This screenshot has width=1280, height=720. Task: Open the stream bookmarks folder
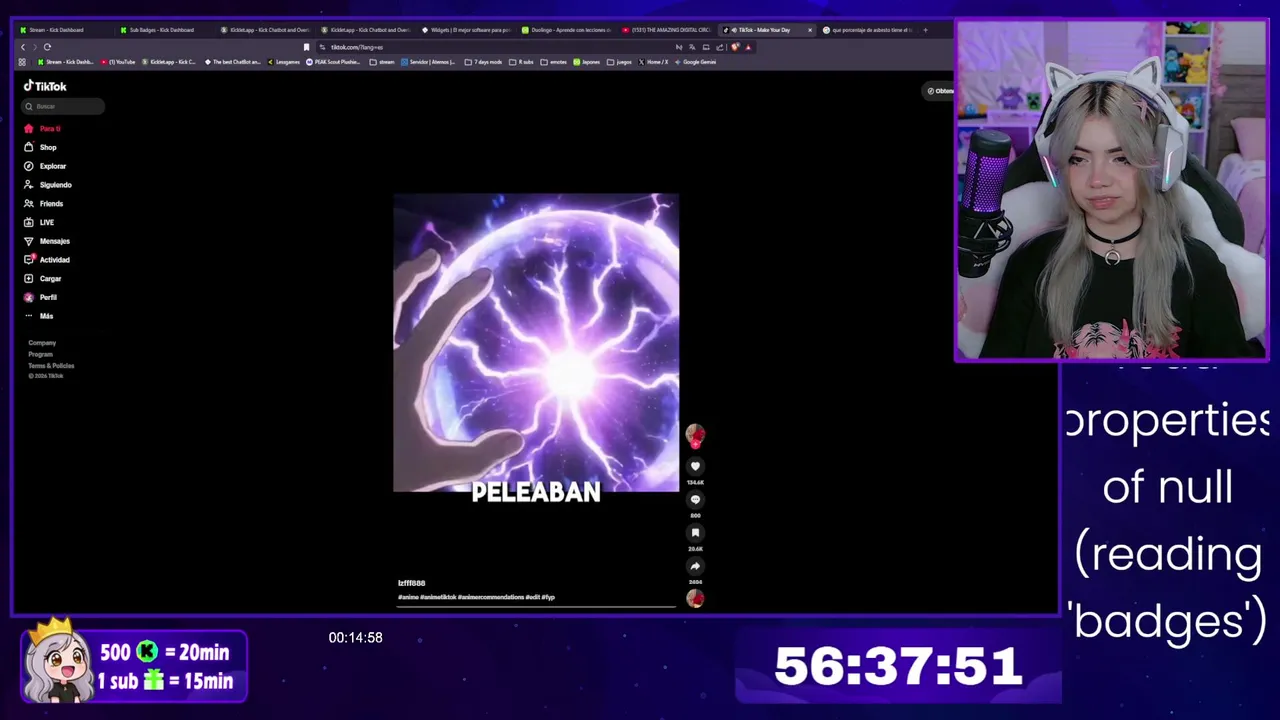click(382, 62)
